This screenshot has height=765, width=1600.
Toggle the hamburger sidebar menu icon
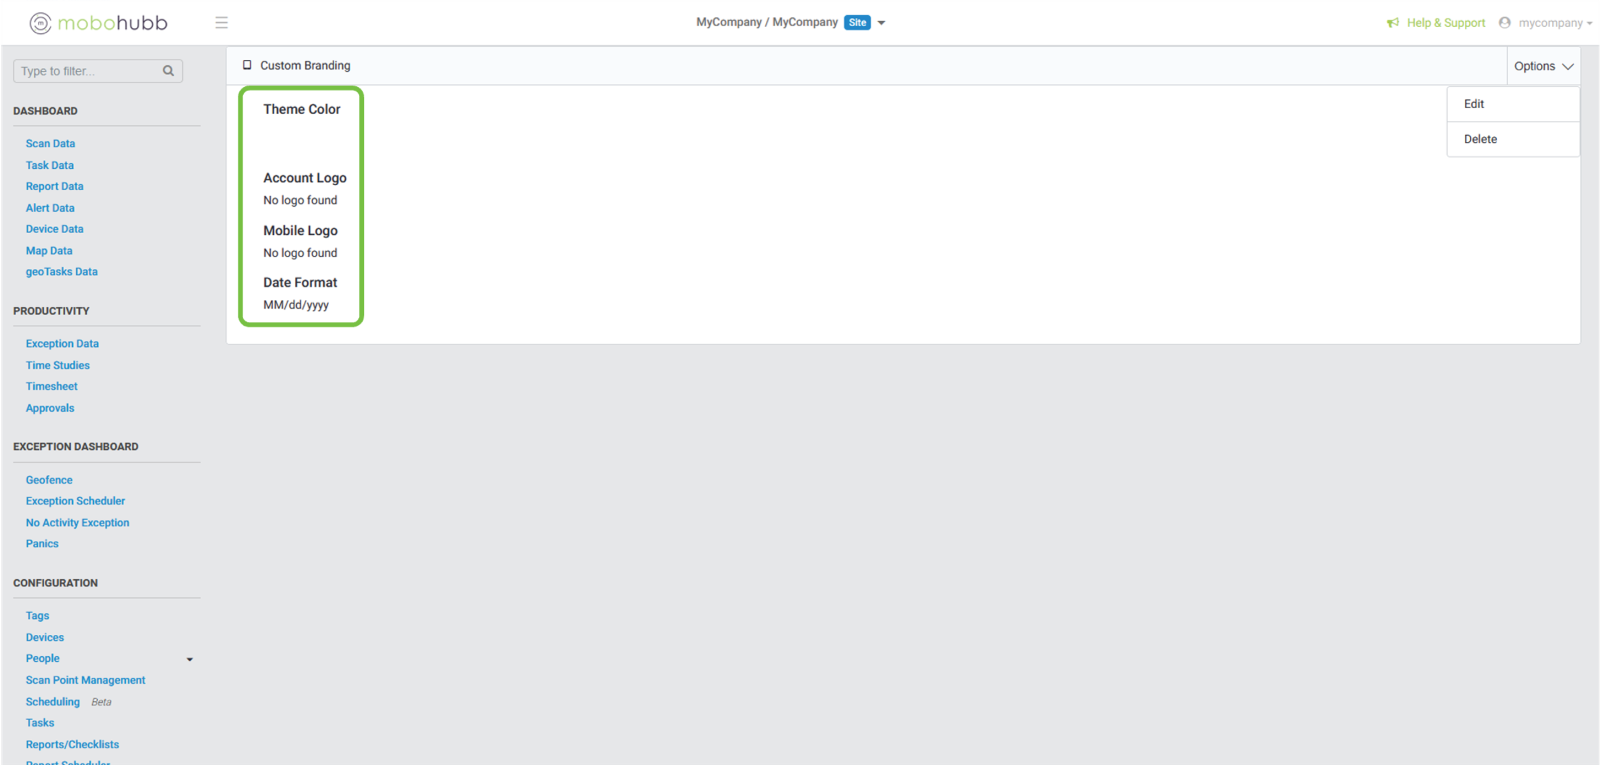pyautogui.click(x=222, y=23)
